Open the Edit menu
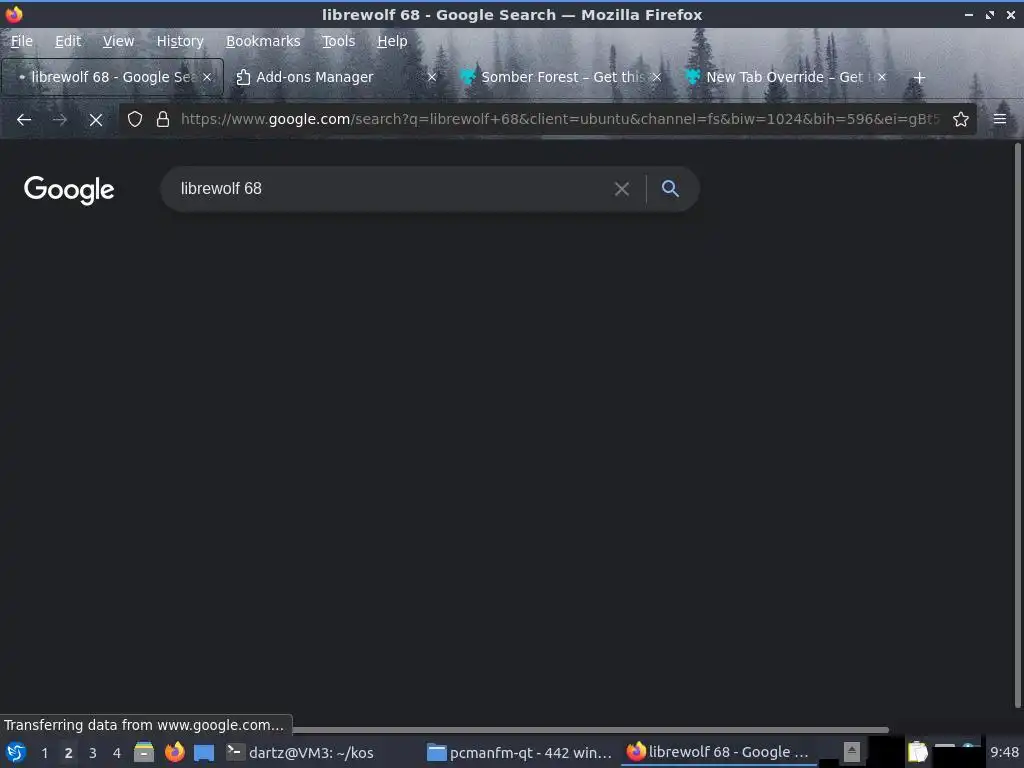This screenshot has width=1024, height=768. click(68, 41)
